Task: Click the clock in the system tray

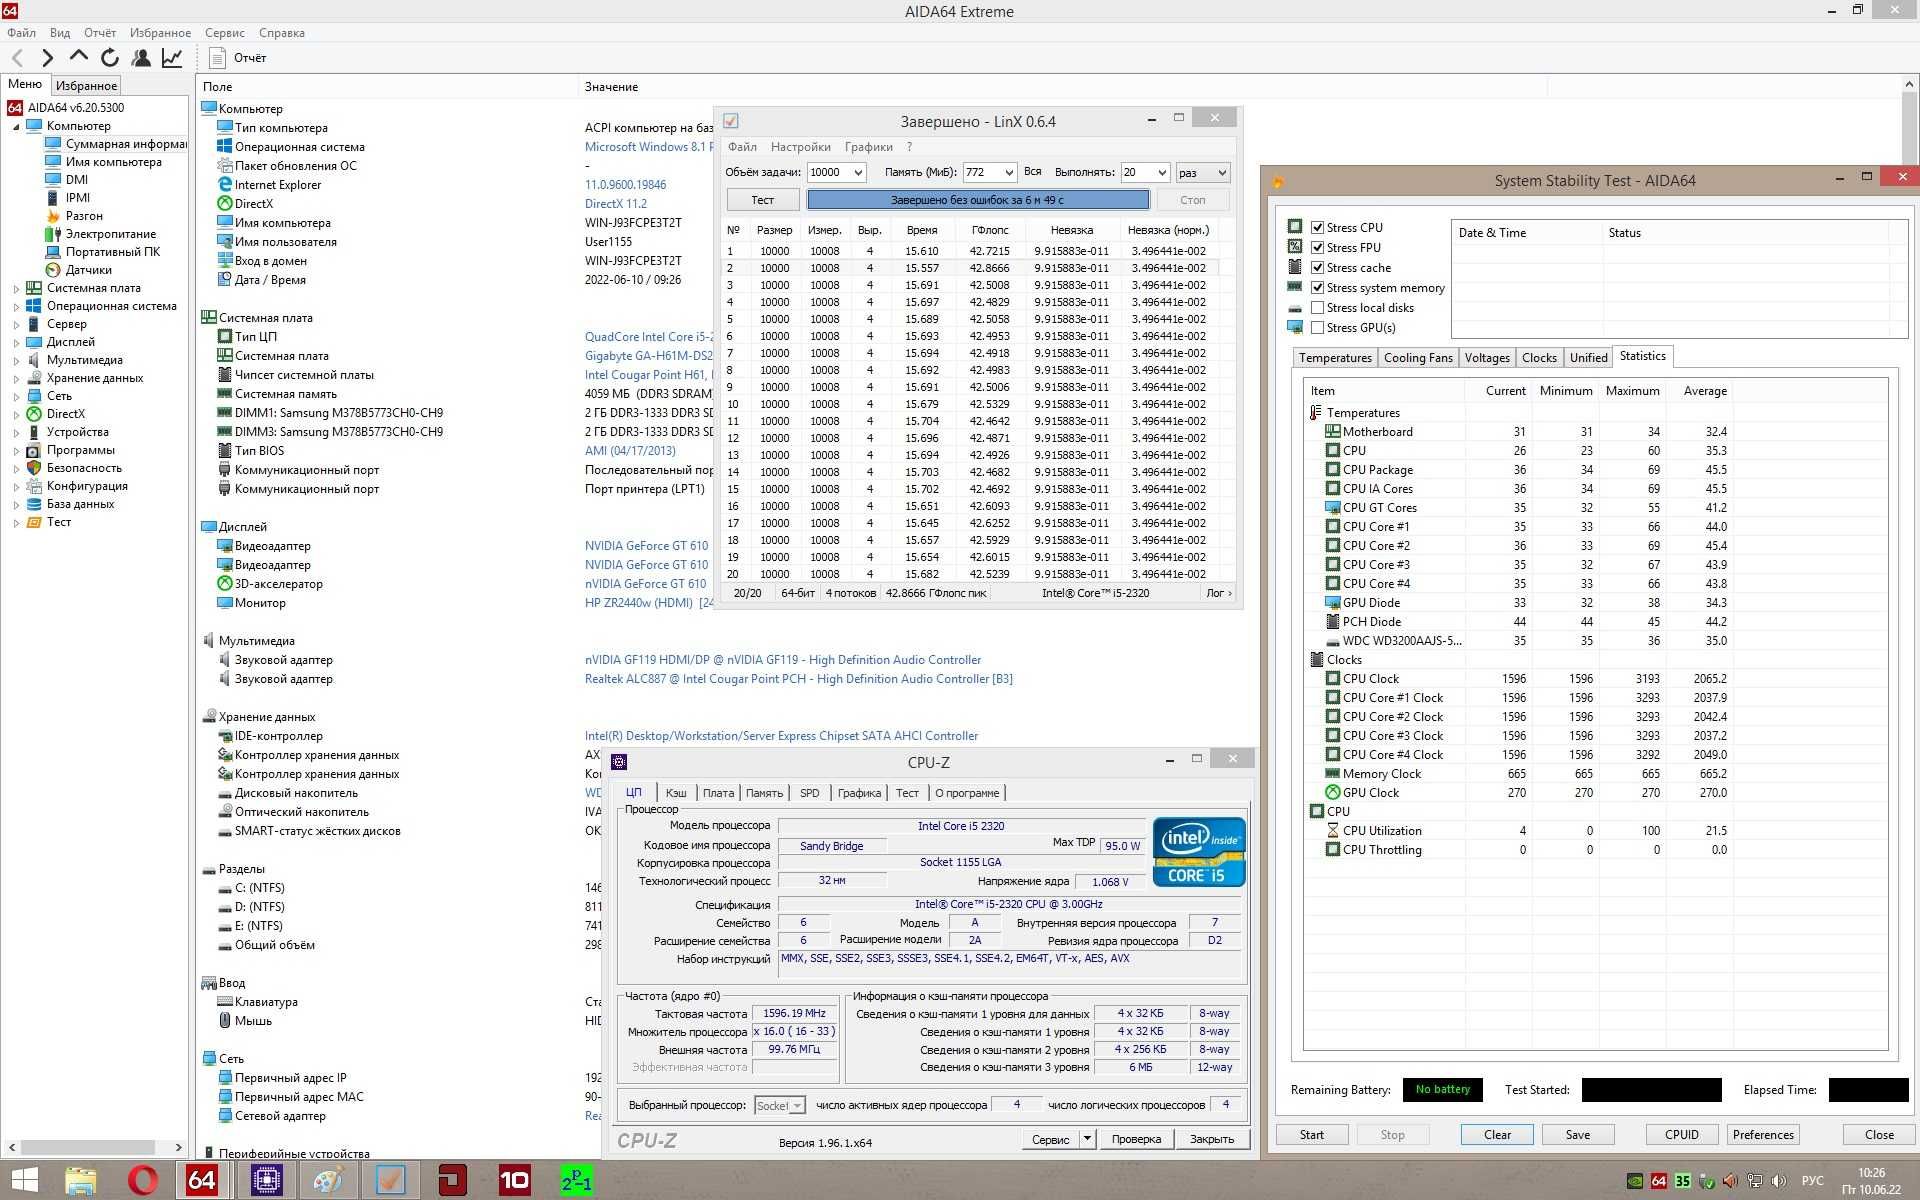Action: click(1871, 1181)
